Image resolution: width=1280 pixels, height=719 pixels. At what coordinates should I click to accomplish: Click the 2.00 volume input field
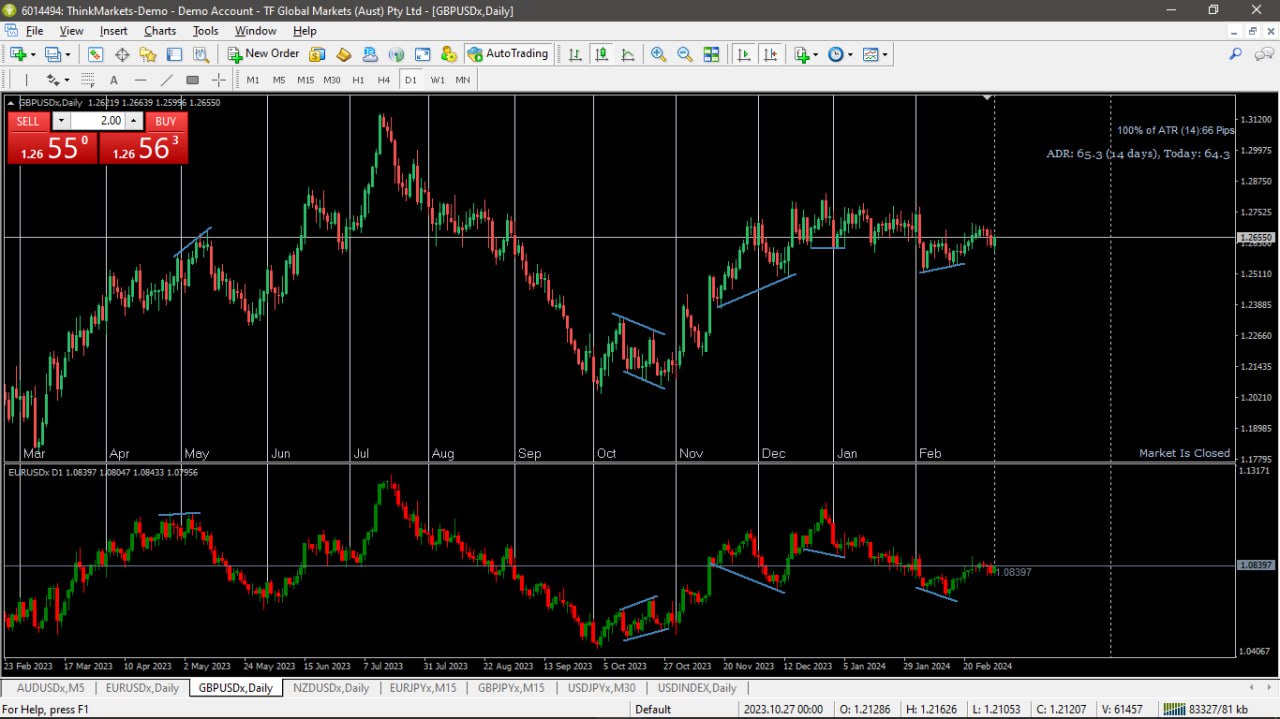tap(97, 121)
